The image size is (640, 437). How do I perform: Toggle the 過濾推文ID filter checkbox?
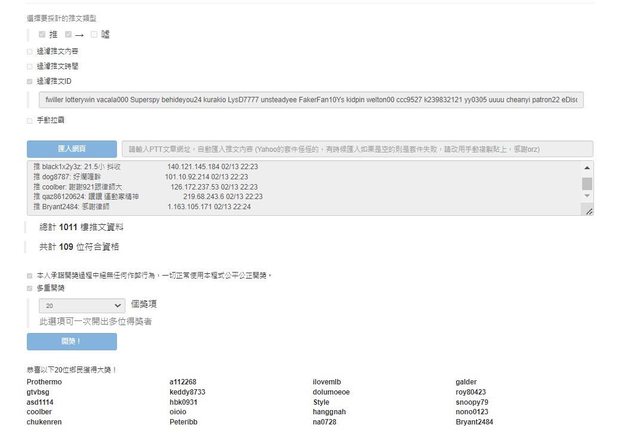coord(29,80)
